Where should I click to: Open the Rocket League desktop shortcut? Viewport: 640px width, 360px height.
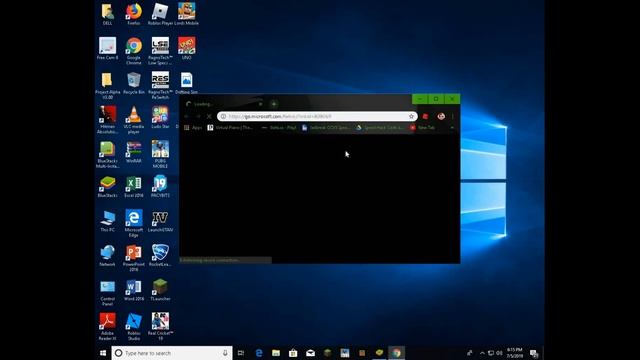pos(160,256)
